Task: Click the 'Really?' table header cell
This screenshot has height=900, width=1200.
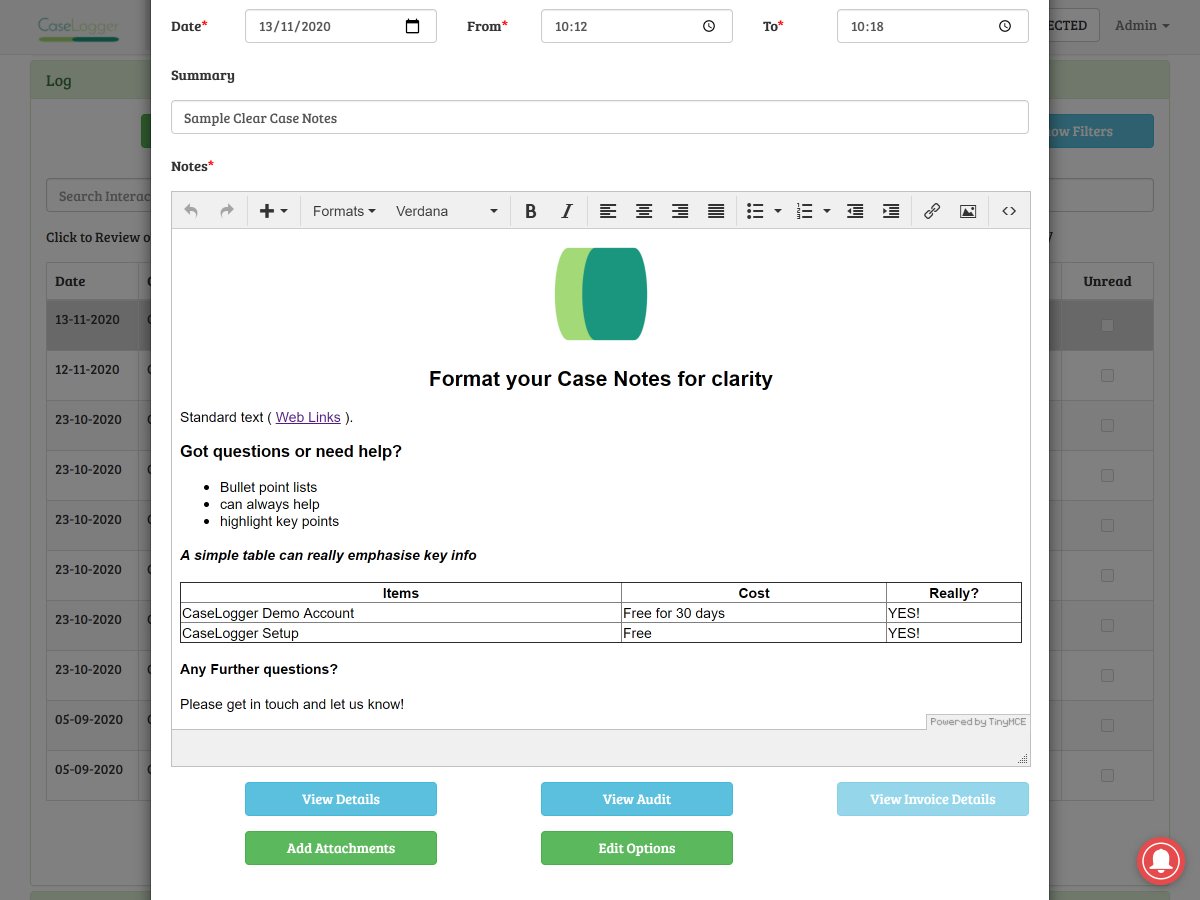Action: pyautogui.click(x=954, y=593)
